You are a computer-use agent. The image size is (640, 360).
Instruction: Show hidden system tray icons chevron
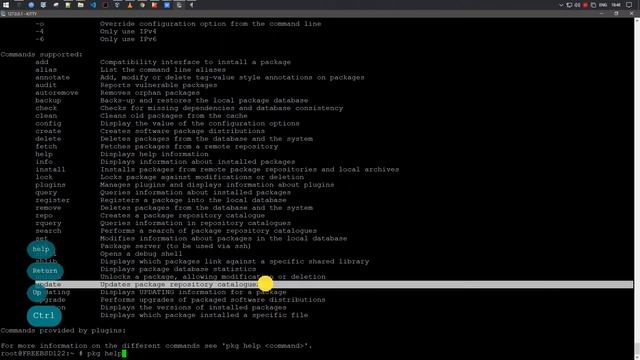[561, 5]
